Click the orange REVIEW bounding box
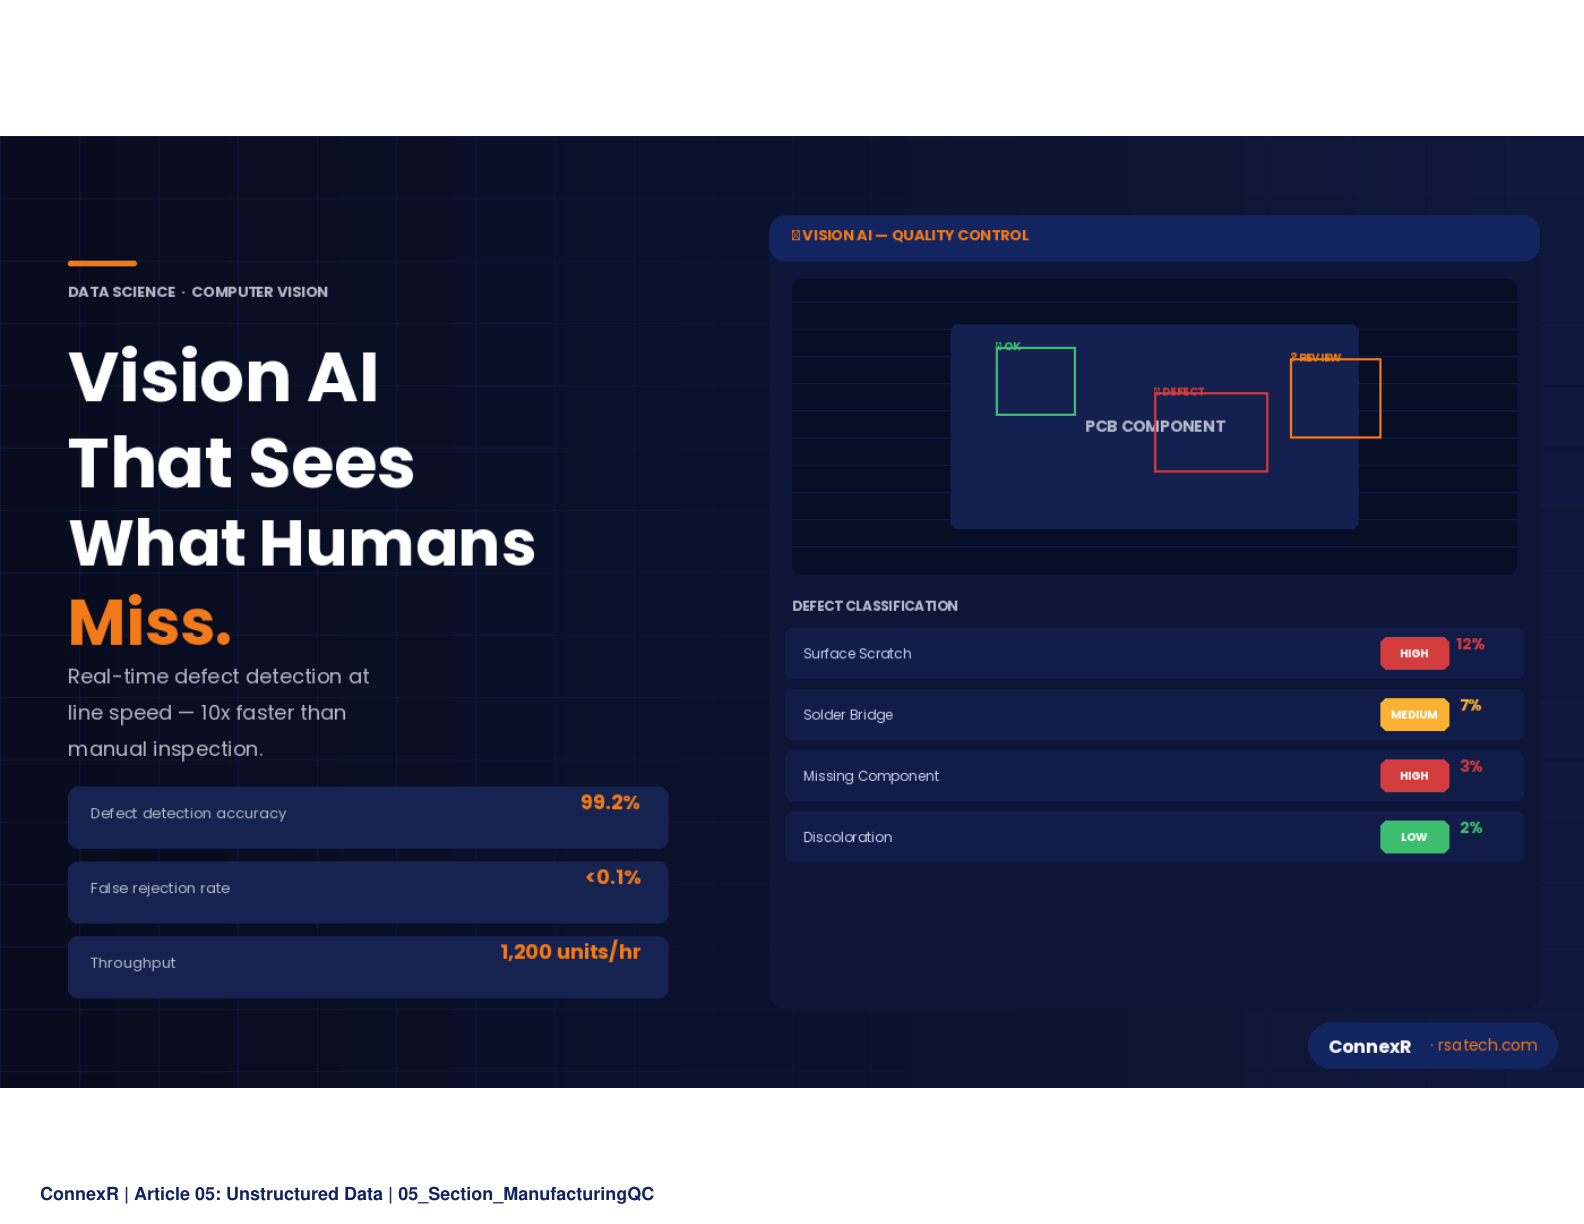Screen dimensions: 1584x1224 pyautogui.click(x=1335, y=398)
